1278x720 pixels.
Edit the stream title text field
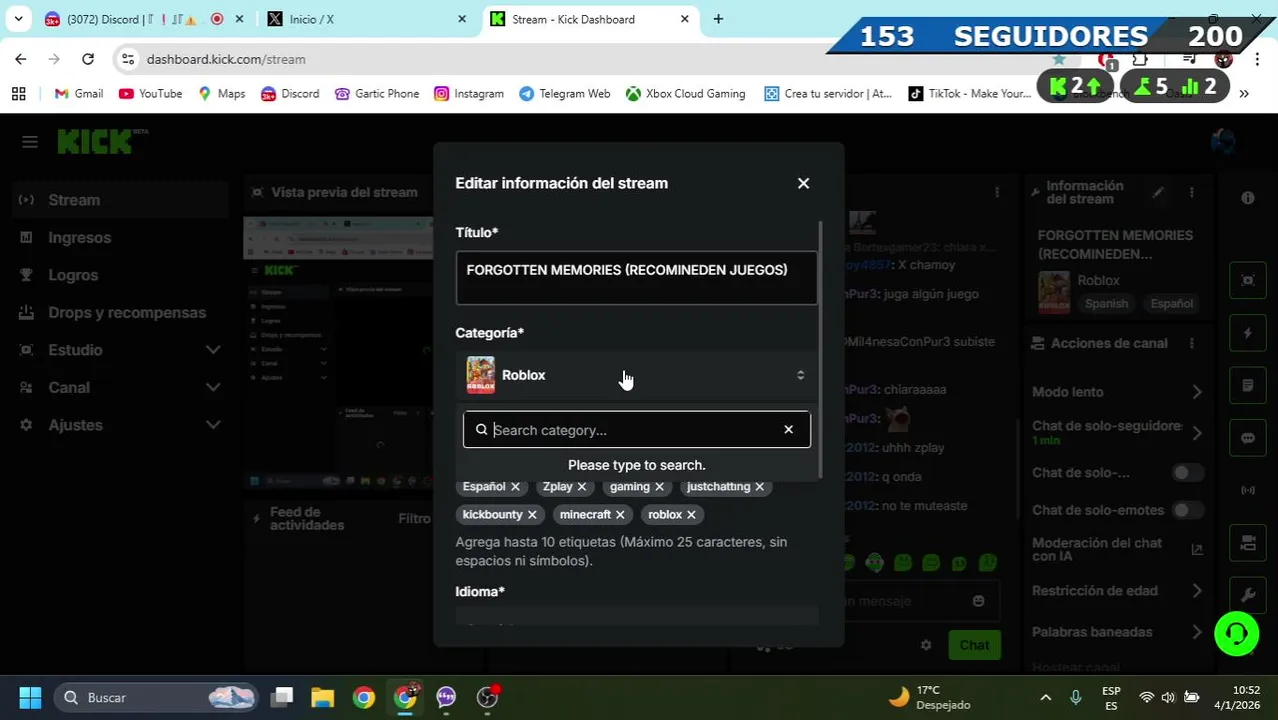(636, 278)
